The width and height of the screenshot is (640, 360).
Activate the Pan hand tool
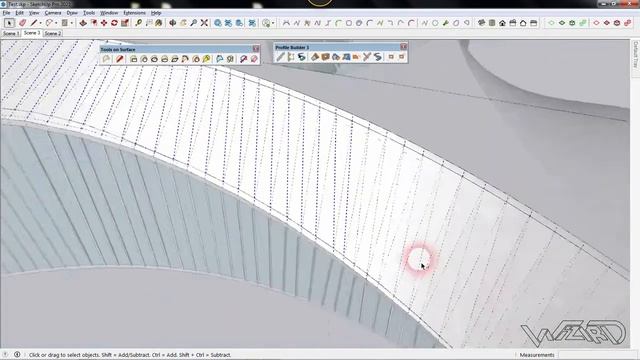[x=183, y=23]
